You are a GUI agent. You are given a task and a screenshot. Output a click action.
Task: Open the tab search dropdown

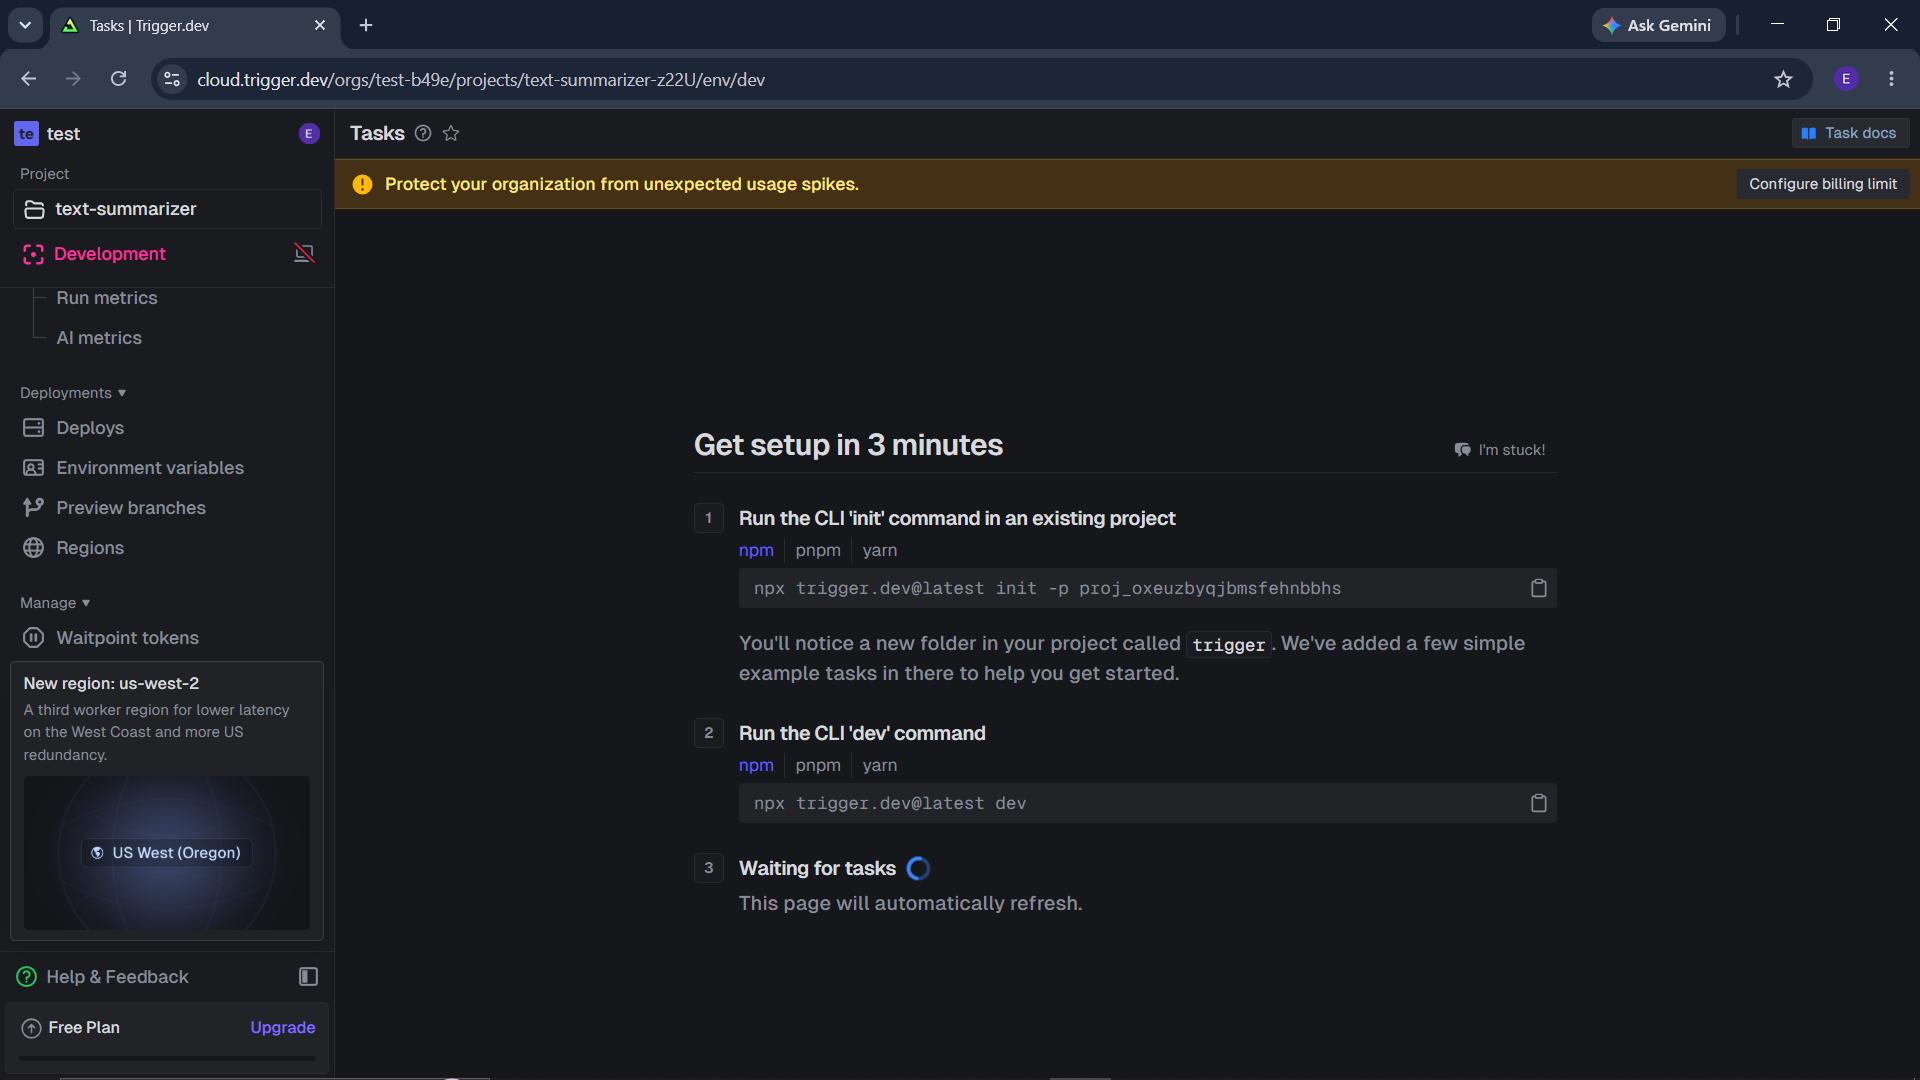(x=25, y=25)
